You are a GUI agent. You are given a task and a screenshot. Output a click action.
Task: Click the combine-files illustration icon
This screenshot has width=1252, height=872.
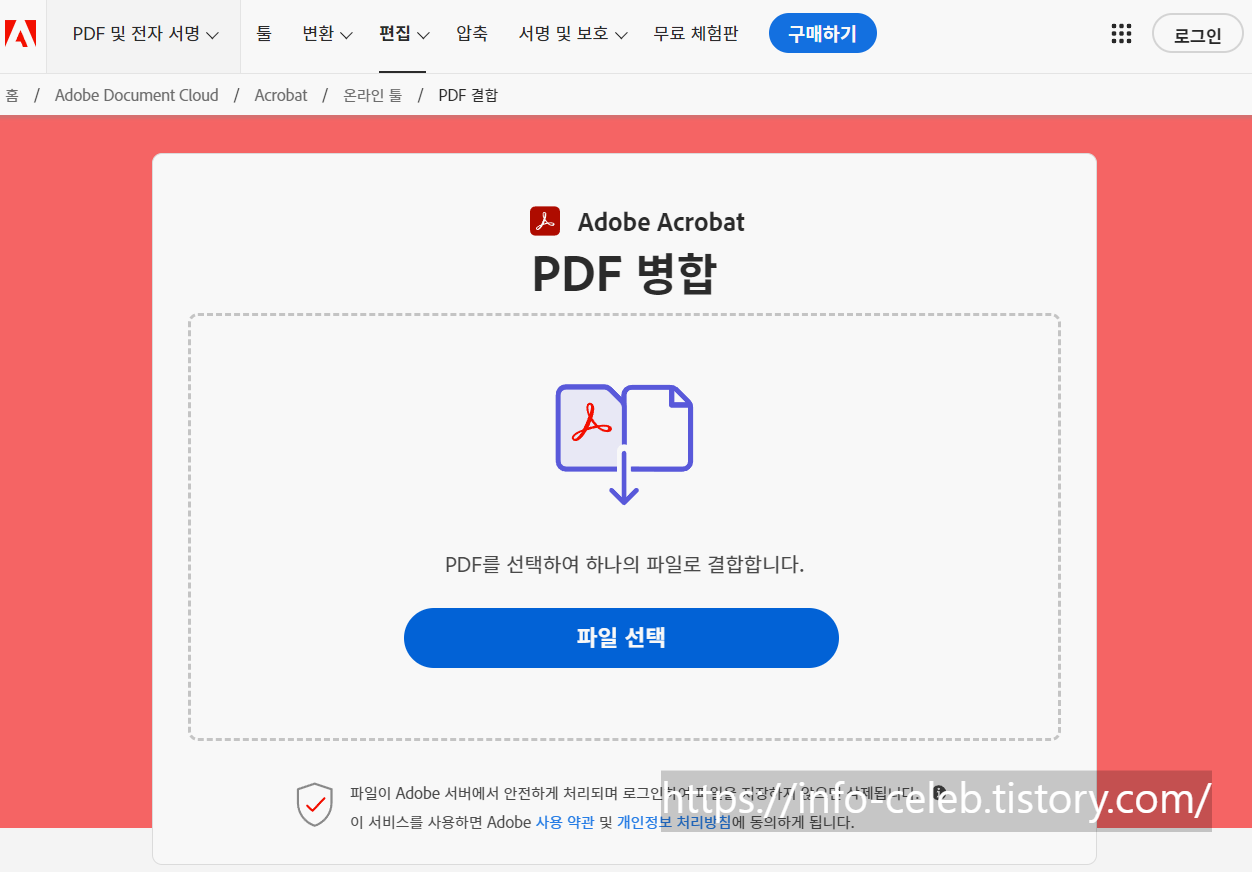click(x=624, y=444)
